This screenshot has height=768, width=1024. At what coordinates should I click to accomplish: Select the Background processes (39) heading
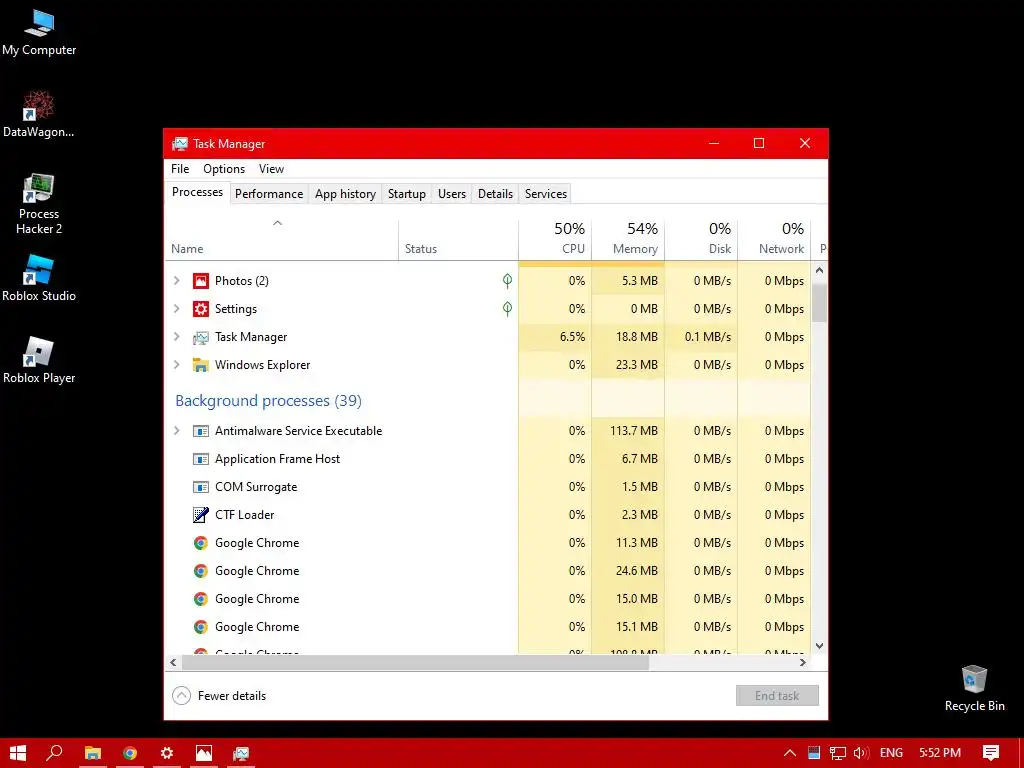268,400
